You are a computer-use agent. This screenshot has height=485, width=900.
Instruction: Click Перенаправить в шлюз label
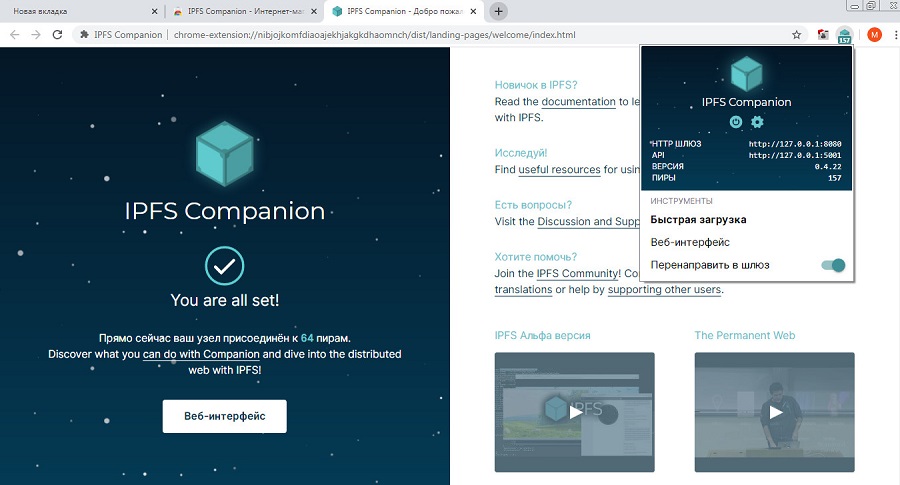click(710, 265)
